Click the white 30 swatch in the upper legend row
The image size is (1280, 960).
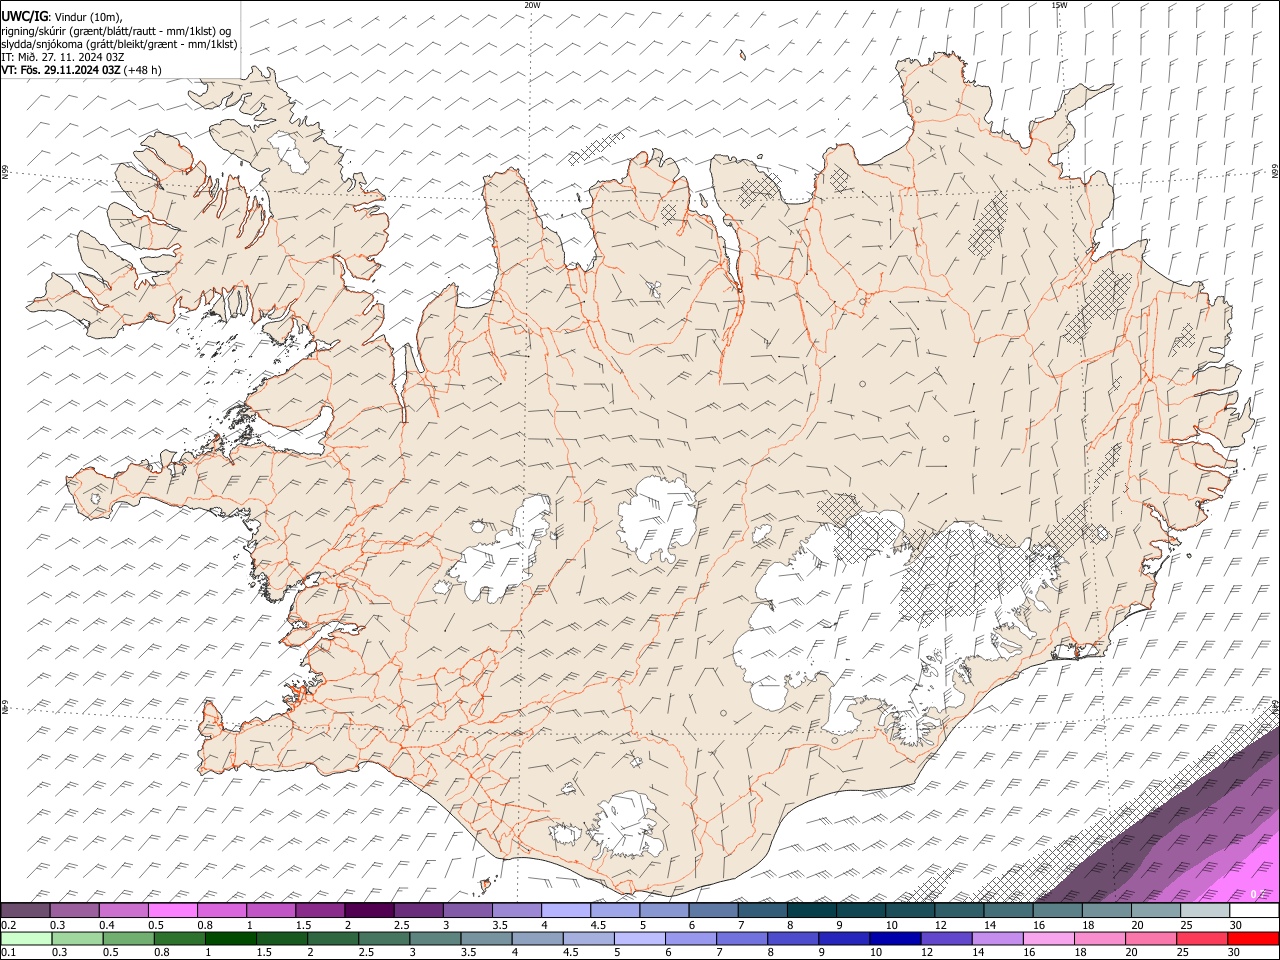click(1255, 911)
